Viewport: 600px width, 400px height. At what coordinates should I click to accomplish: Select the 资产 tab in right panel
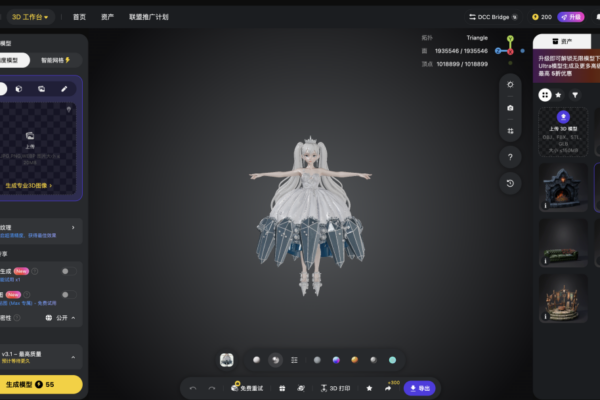[562, 41]
